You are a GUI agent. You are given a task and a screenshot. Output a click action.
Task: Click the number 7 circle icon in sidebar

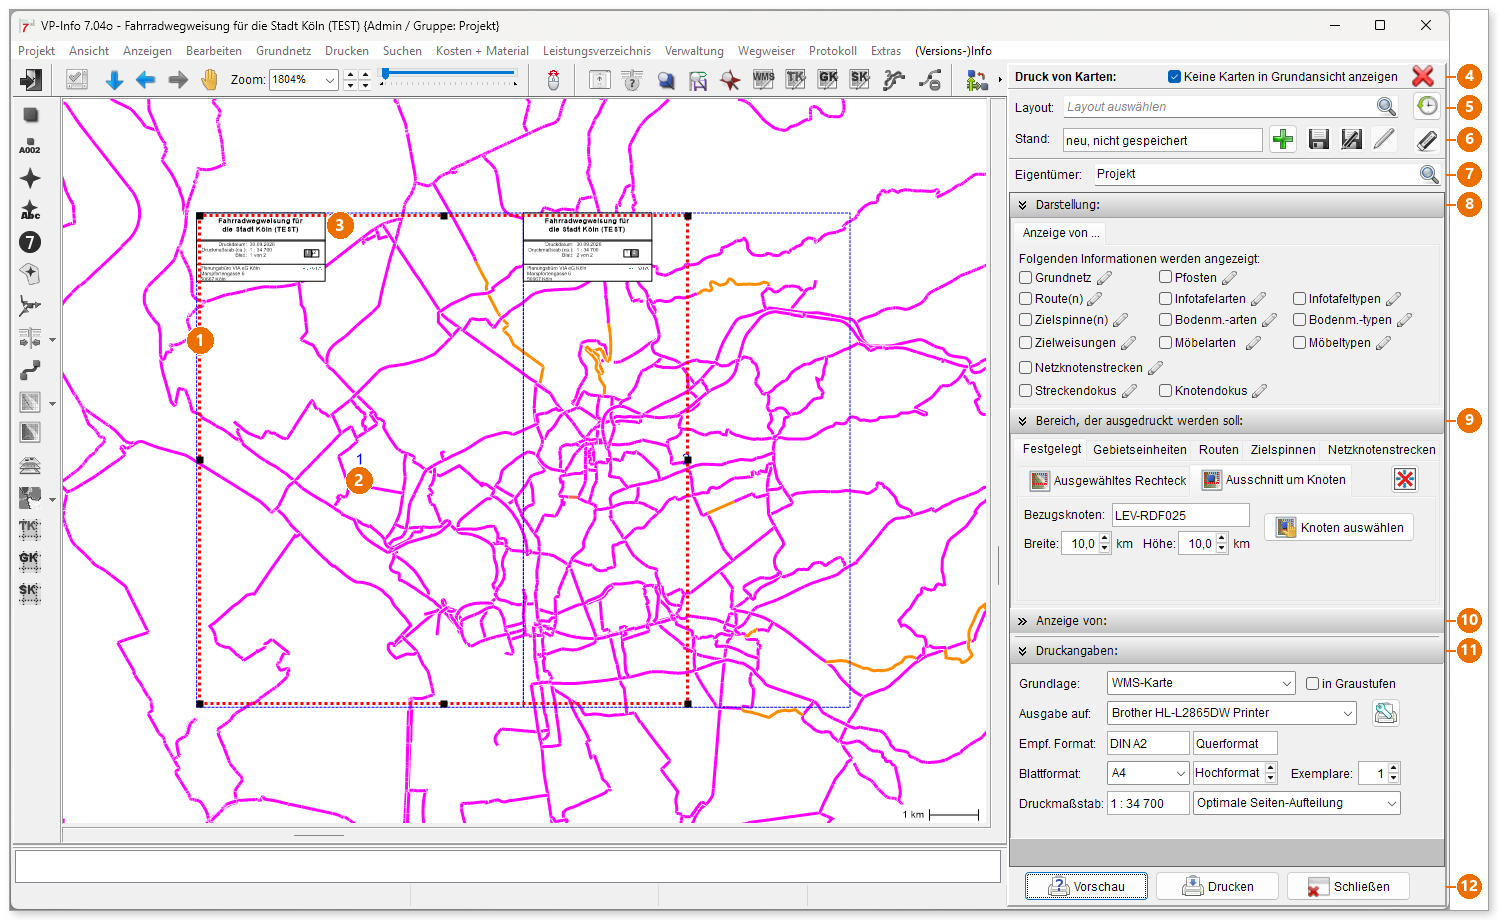(30, 242)
